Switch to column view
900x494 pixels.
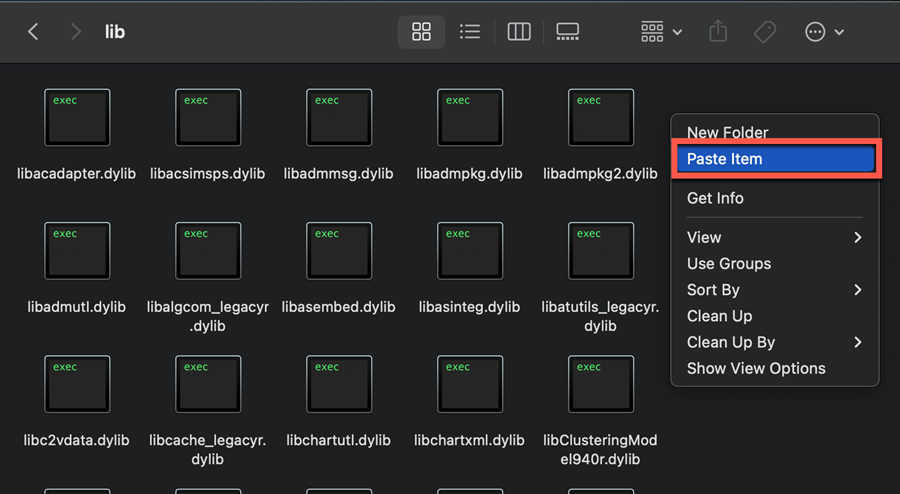click(x=519, y=32)
